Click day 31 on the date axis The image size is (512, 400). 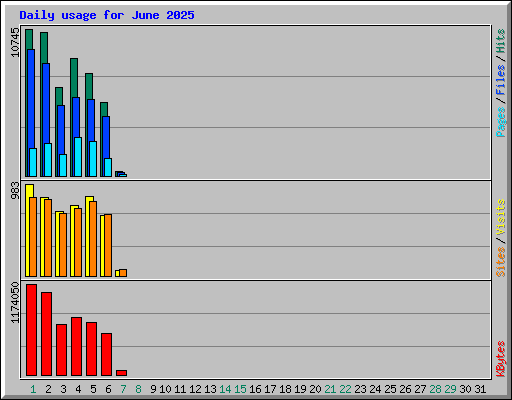tap(480, 389)
